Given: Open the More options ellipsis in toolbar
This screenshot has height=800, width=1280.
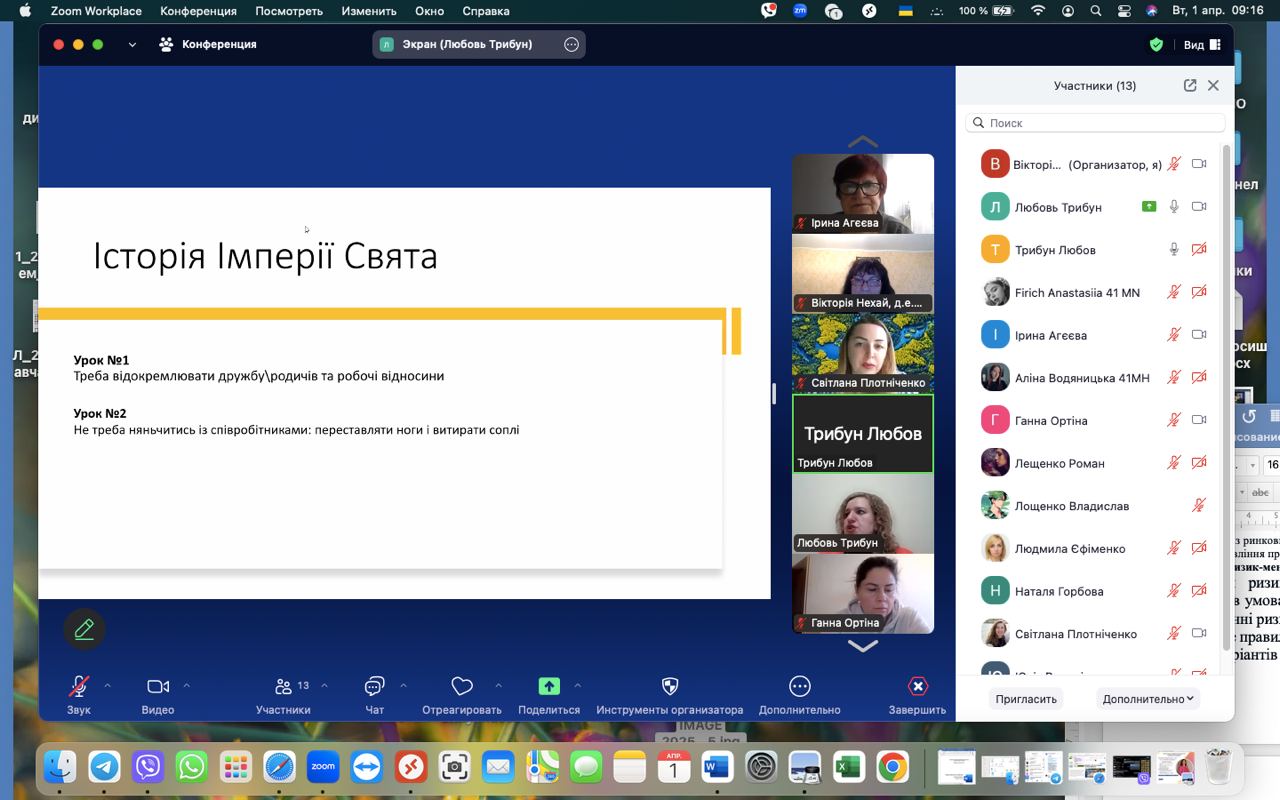Looking at the screenshot, I should 799,687.
